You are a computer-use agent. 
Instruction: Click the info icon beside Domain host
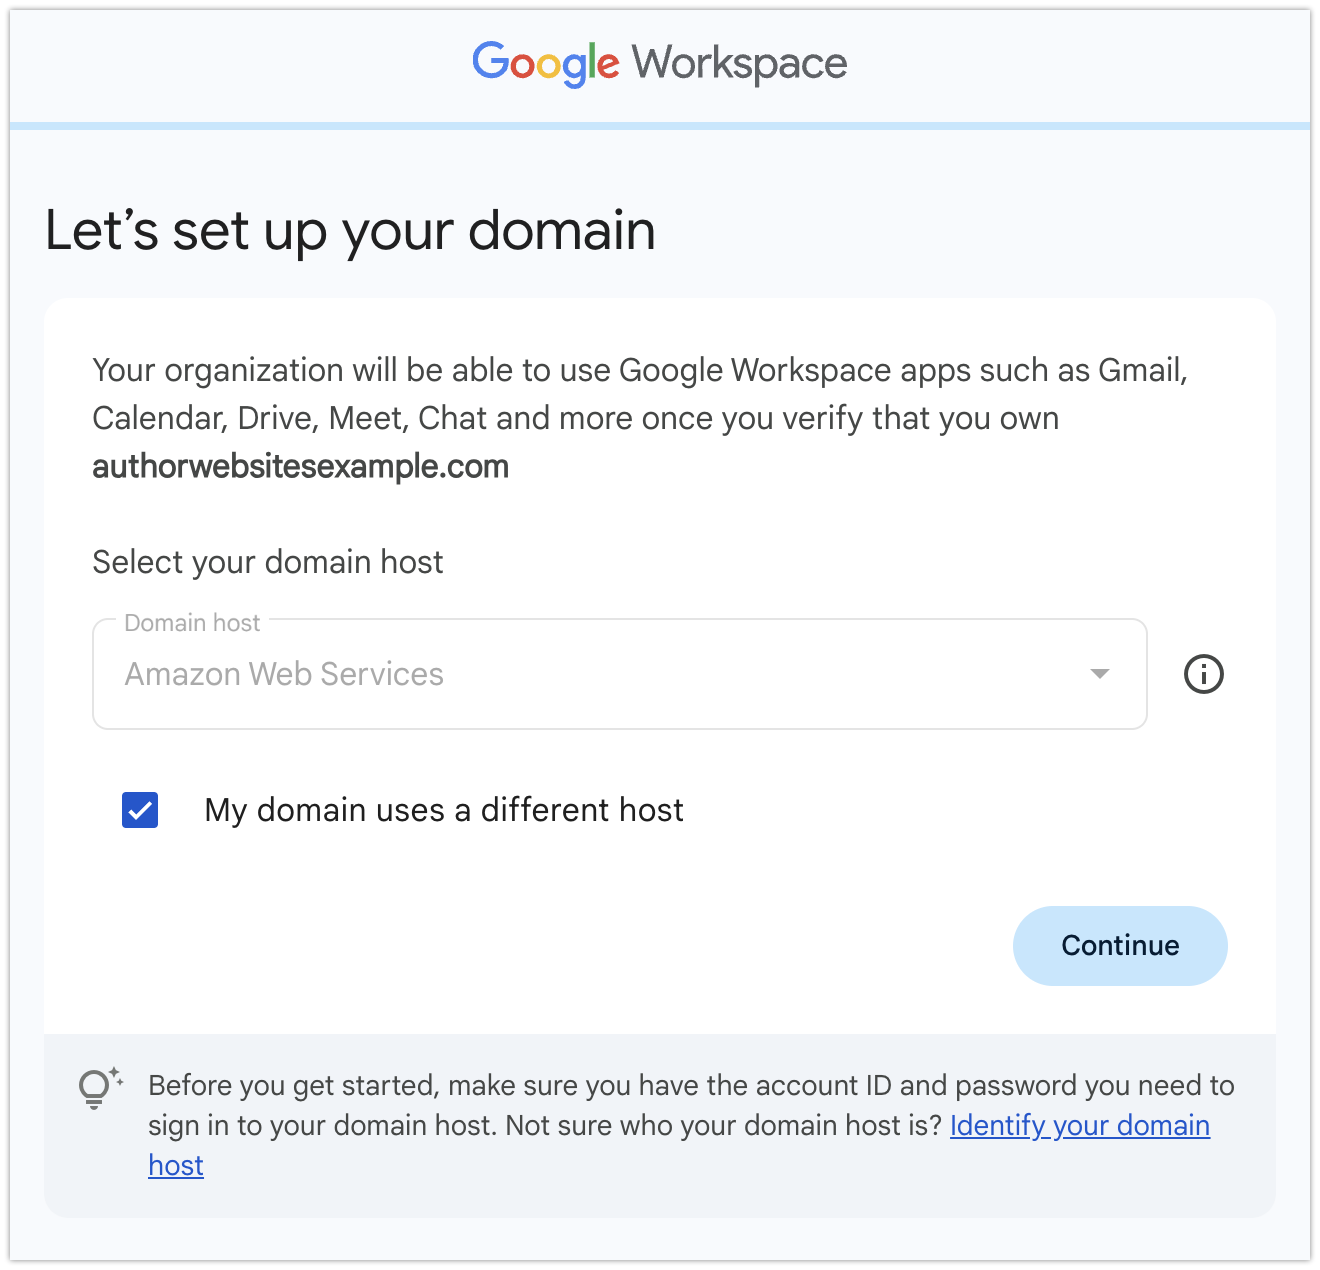click(1203, 674)
